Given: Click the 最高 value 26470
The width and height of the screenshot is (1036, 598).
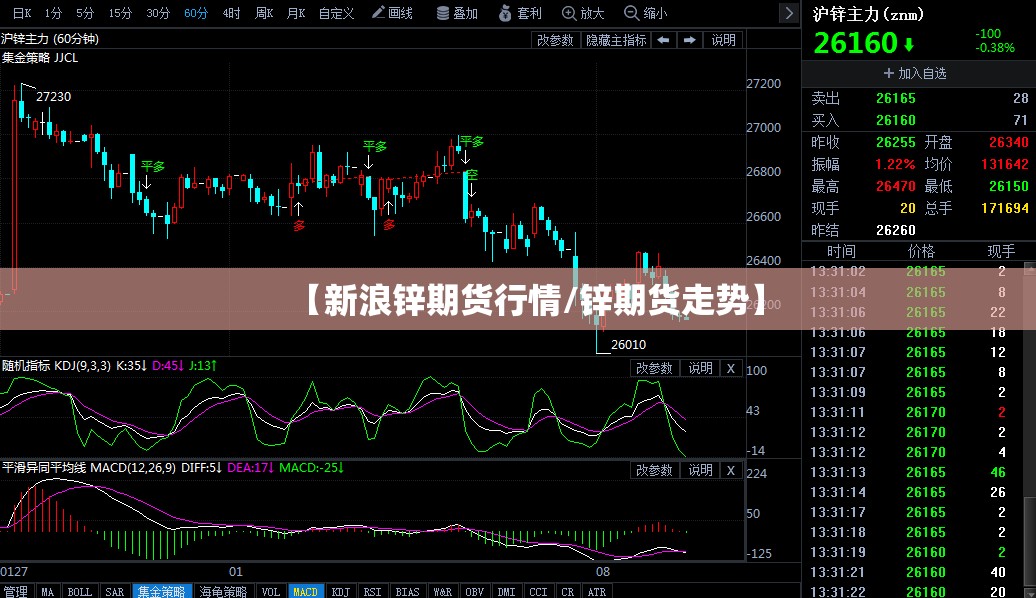Looking at the screenshot, I should pos(896,186).
